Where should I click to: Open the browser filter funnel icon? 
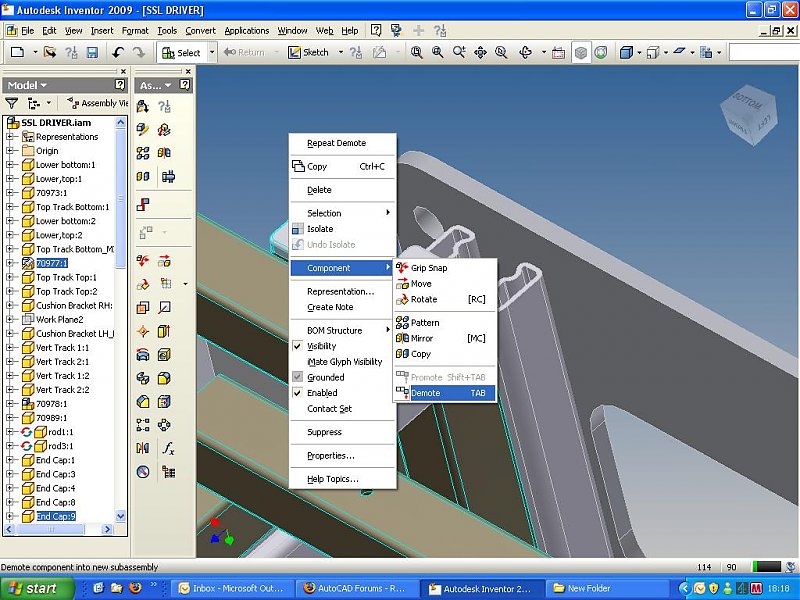(x=12, y=104)
